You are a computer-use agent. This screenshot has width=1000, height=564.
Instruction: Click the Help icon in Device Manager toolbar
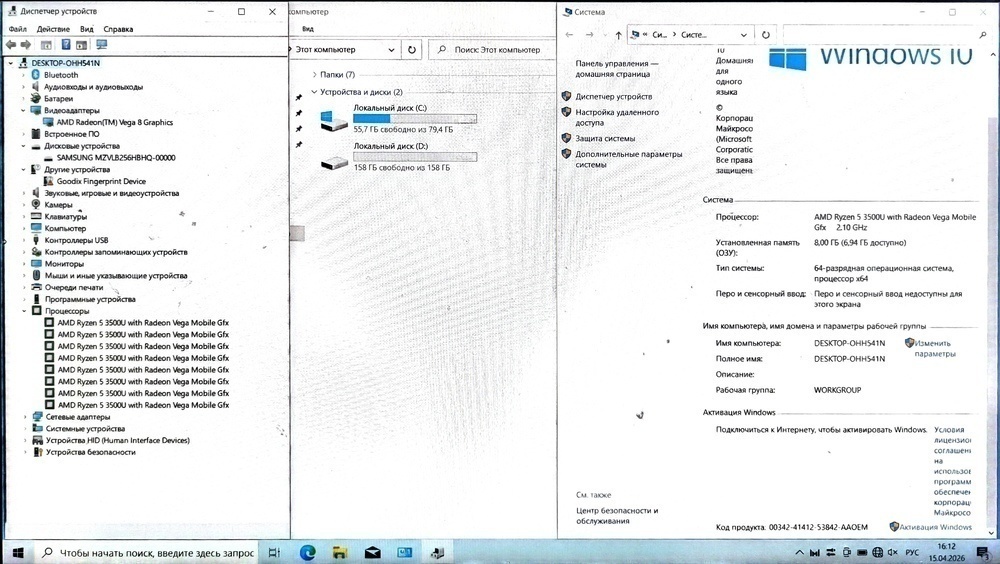(x=67, y=45)
